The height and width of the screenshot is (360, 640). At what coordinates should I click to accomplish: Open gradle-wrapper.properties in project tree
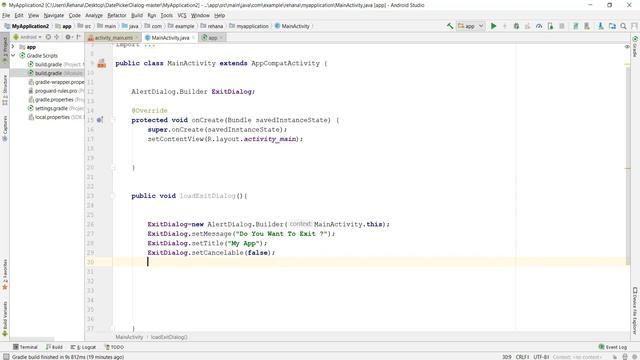[56, 82]
